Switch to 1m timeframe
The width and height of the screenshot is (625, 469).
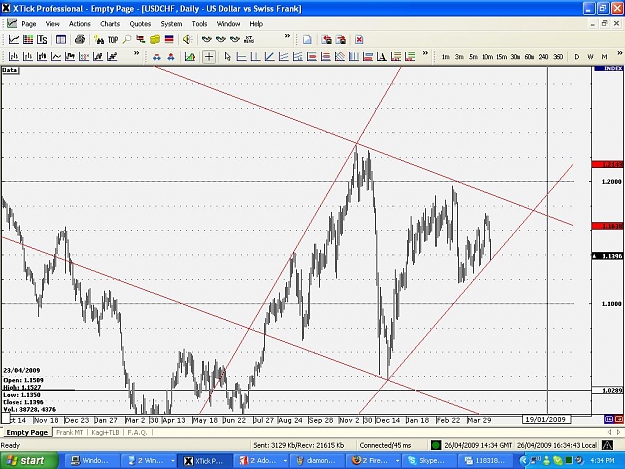(x=446, y=57)
